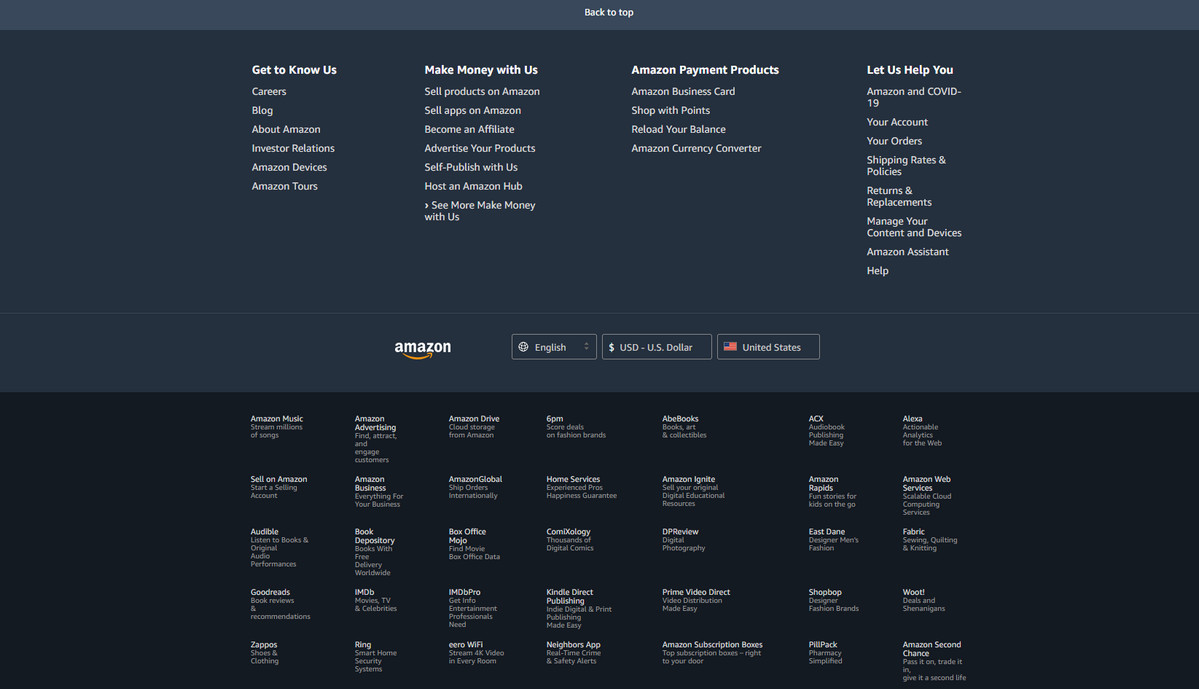The image size is (1199, 689).
Task: Open Amazon Music footer link
Action: point(277,427)
